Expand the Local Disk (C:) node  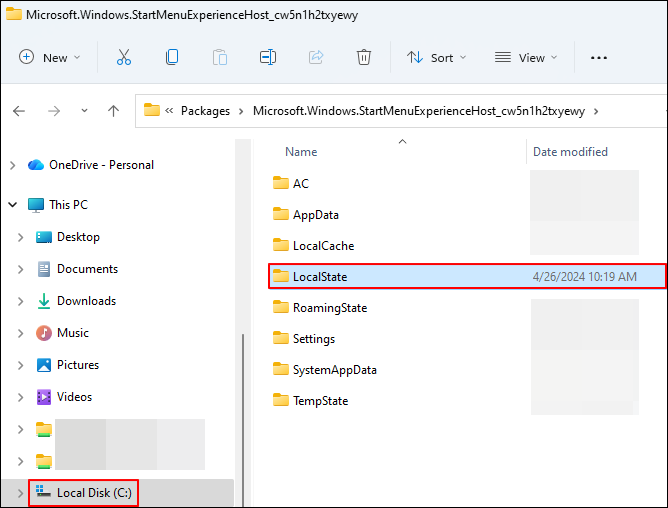pyautogui.click(x=20, y=494)
